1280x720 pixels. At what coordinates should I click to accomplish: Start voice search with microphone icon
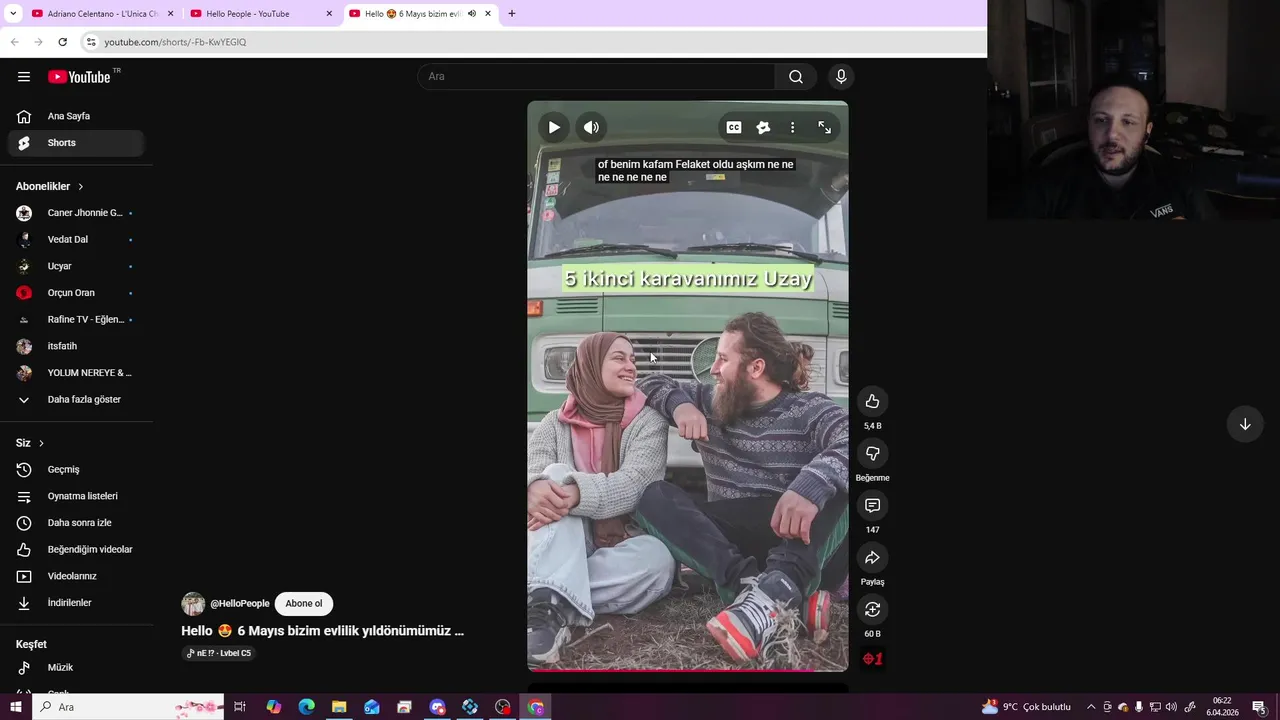click(841, 77)
